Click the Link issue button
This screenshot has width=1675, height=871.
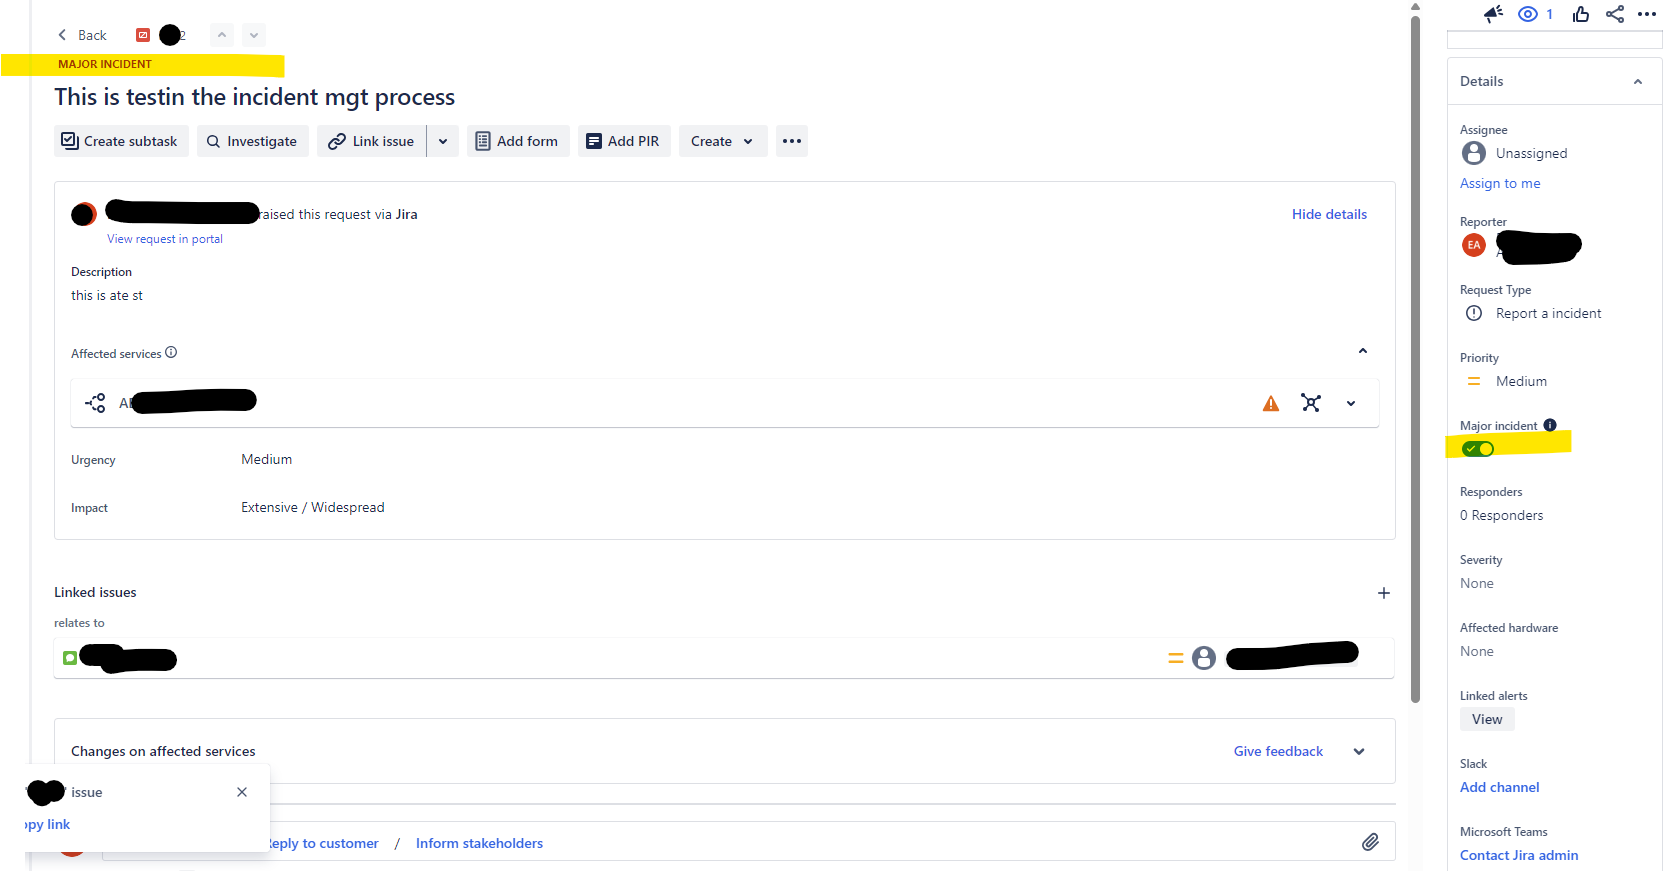(371, 141)
